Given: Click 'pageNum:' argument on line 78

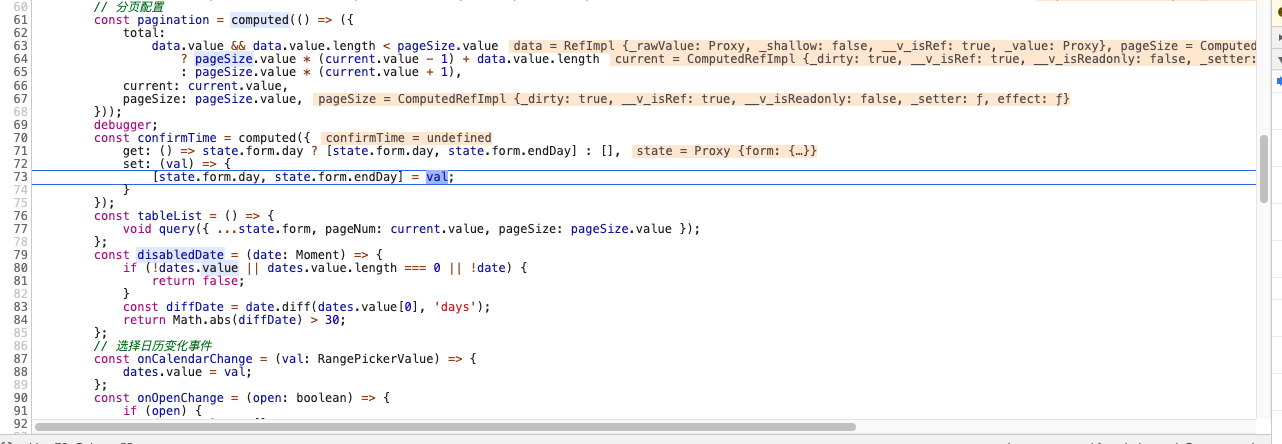Looking at the screenshot, I should [x=354, y=228].
